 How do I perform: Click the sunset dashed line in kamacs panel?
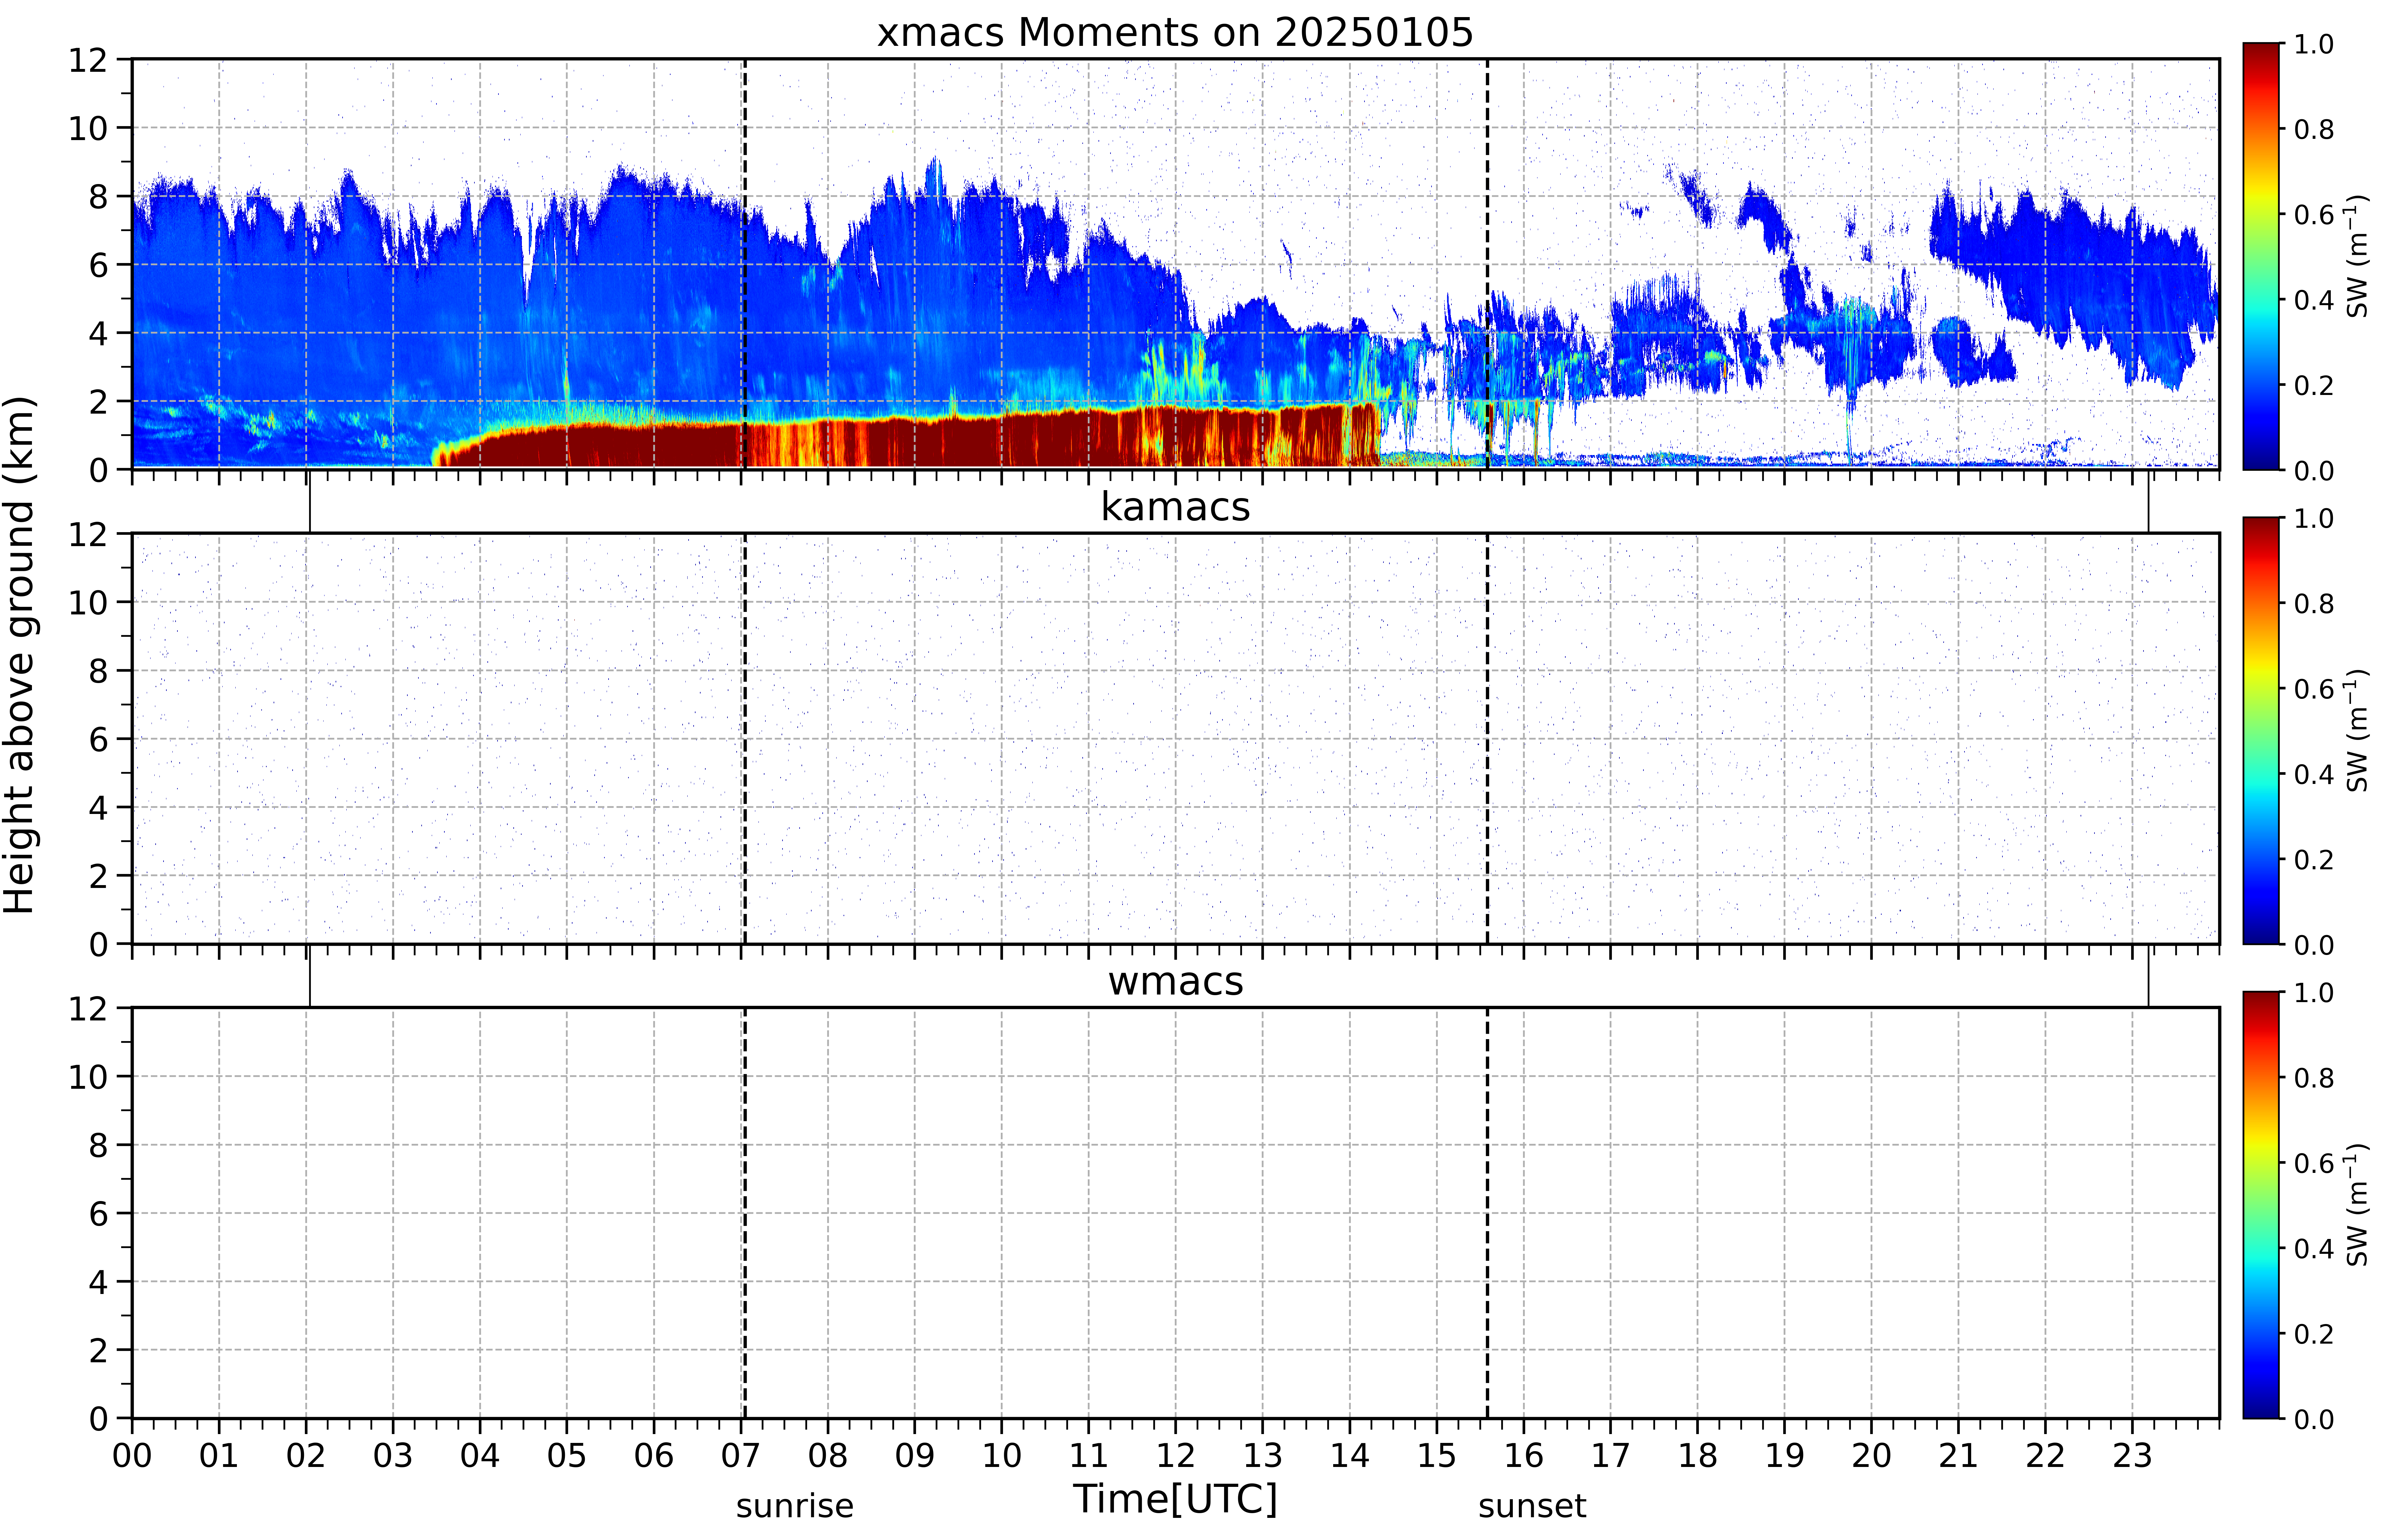[x=1487, y=738]
